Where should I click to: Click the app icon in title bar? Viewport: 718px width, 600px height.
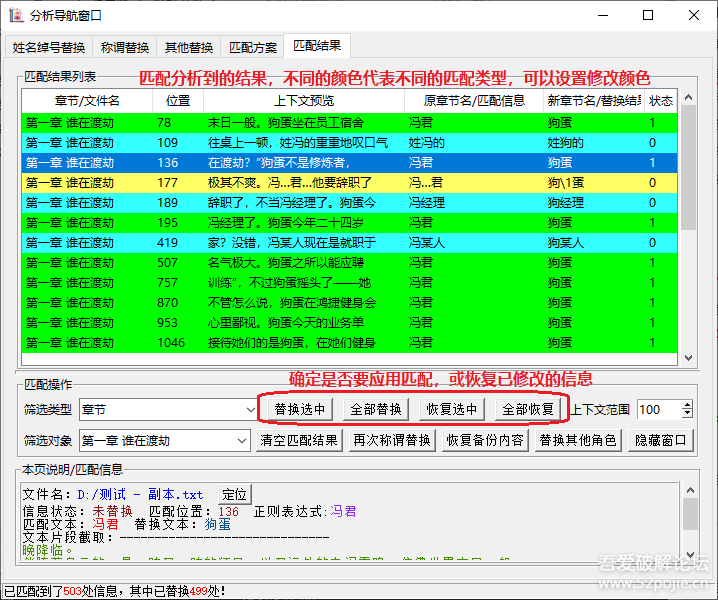point(16,15)
